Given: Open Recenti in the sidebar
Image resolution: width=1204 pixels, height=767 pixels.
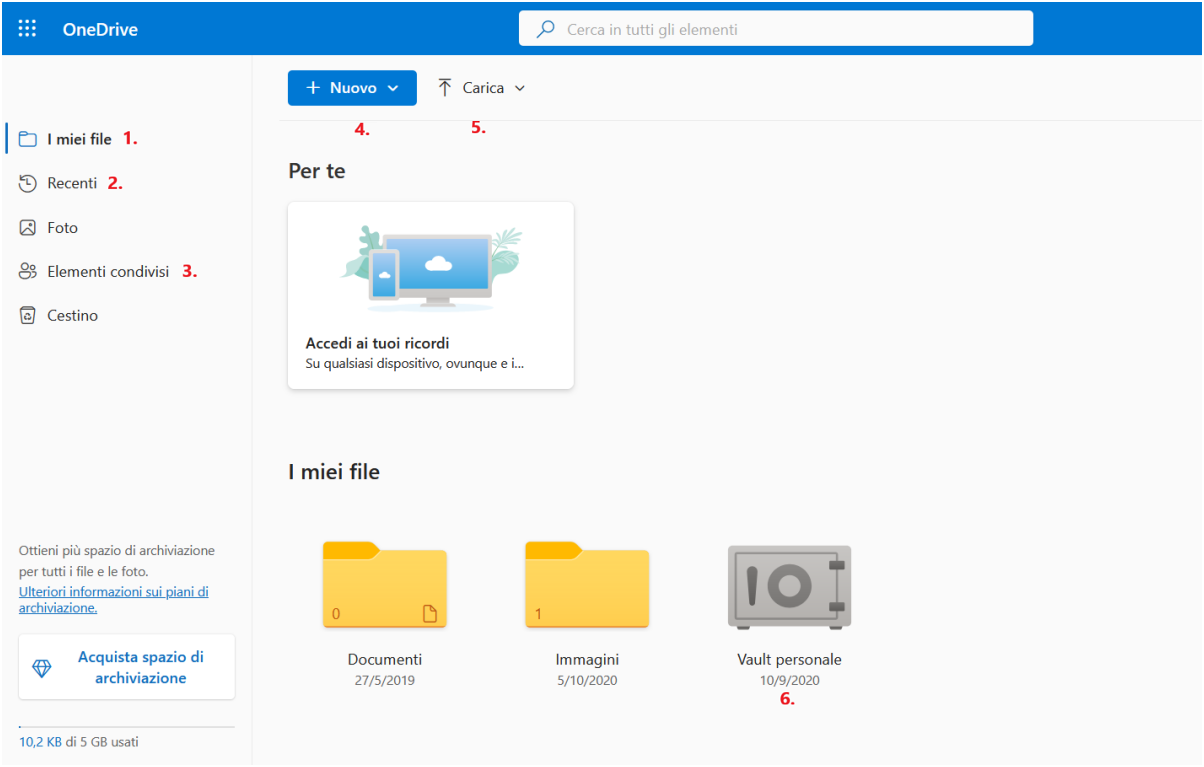Looking at the screenshot, I should click(72, 183).
